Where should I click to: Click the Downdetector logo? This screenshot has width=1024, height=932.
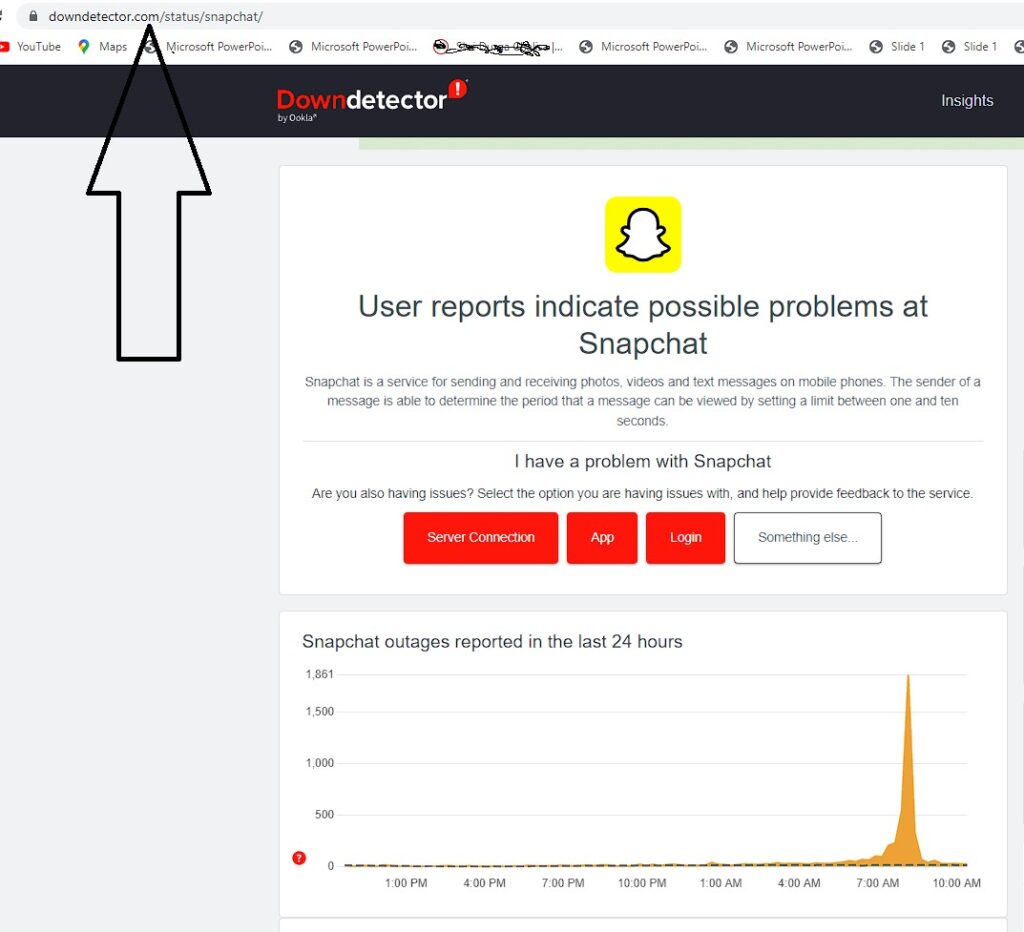point(372,100)
